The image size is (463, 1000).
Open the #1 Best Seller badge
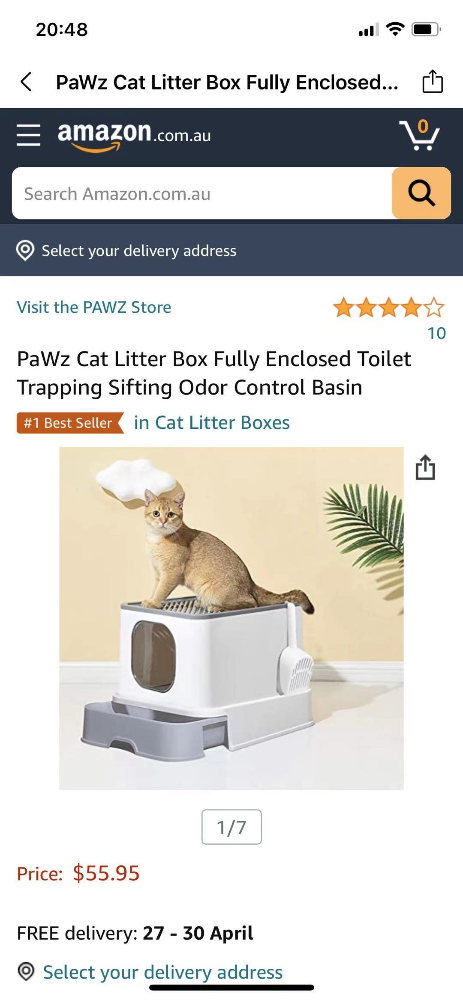(70, 423)
